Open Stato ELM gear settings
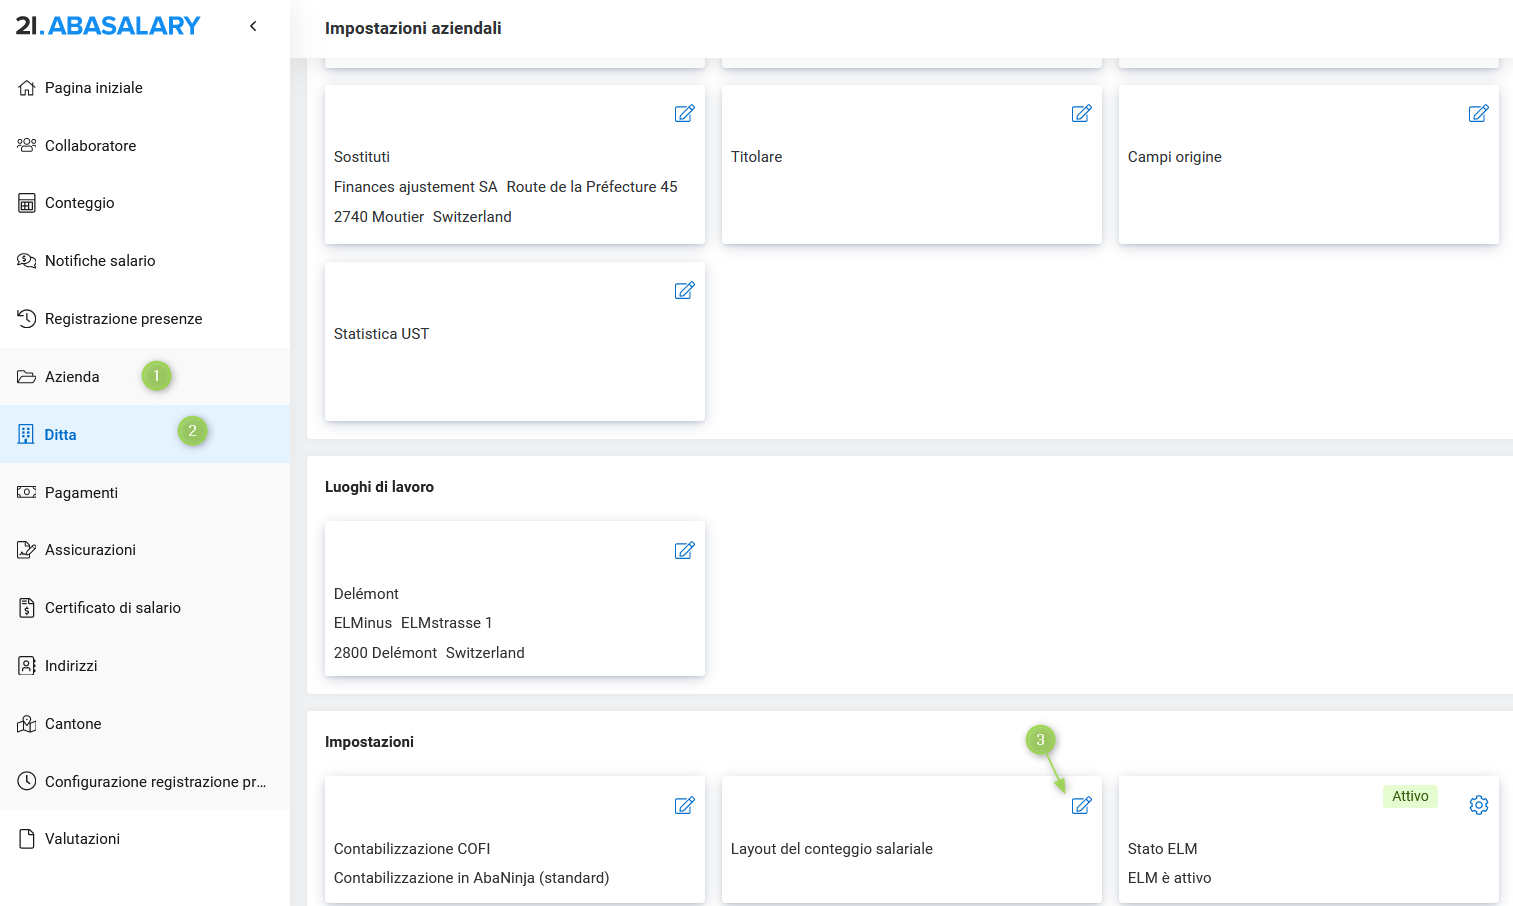Screen dimensions: 1513x906 pos(1478,806)
